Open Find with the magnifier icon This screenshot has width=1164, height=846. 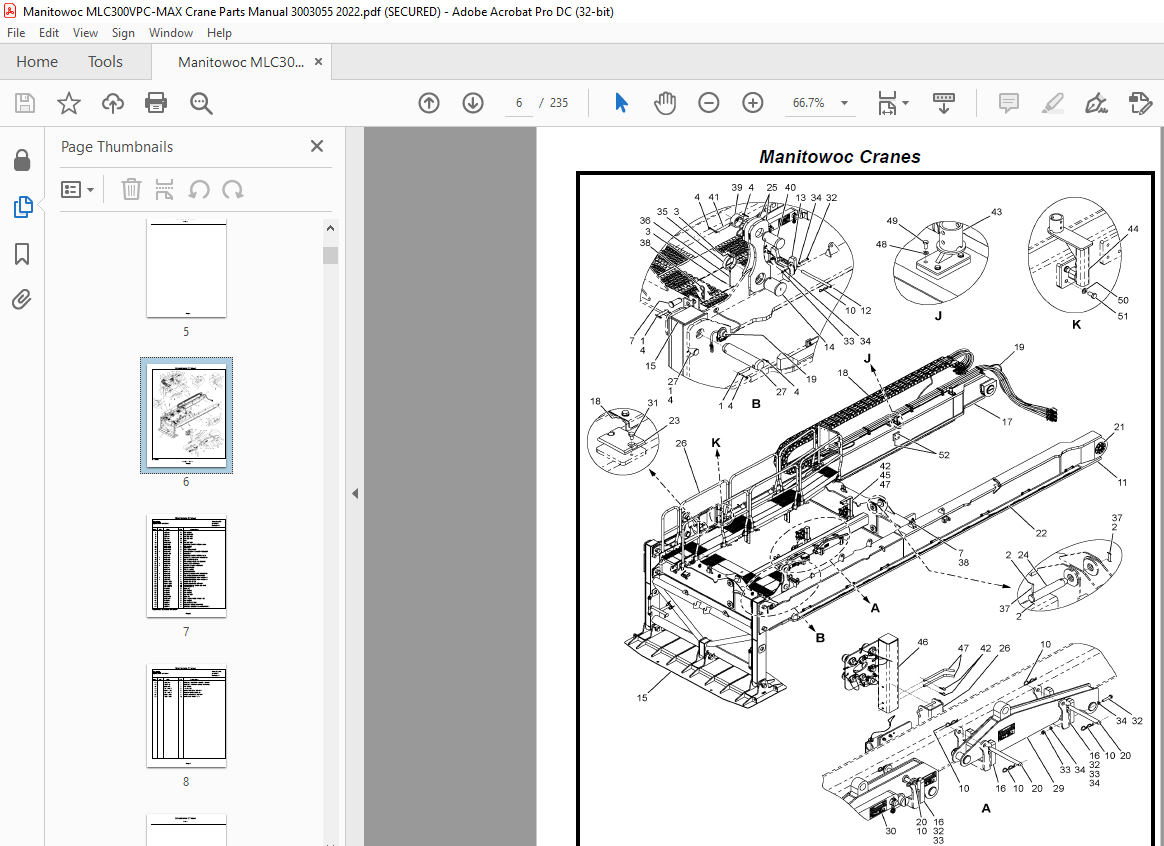tap(201, 103)
